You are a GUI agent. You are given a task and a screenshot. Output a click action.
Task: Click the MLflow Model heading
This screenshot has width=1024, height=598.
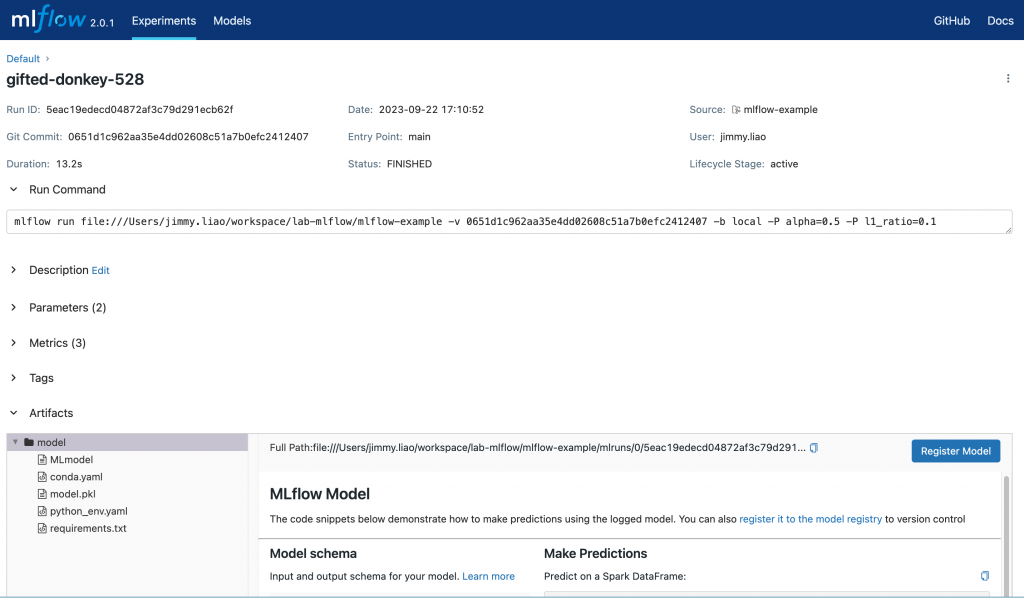click(320, 494)
